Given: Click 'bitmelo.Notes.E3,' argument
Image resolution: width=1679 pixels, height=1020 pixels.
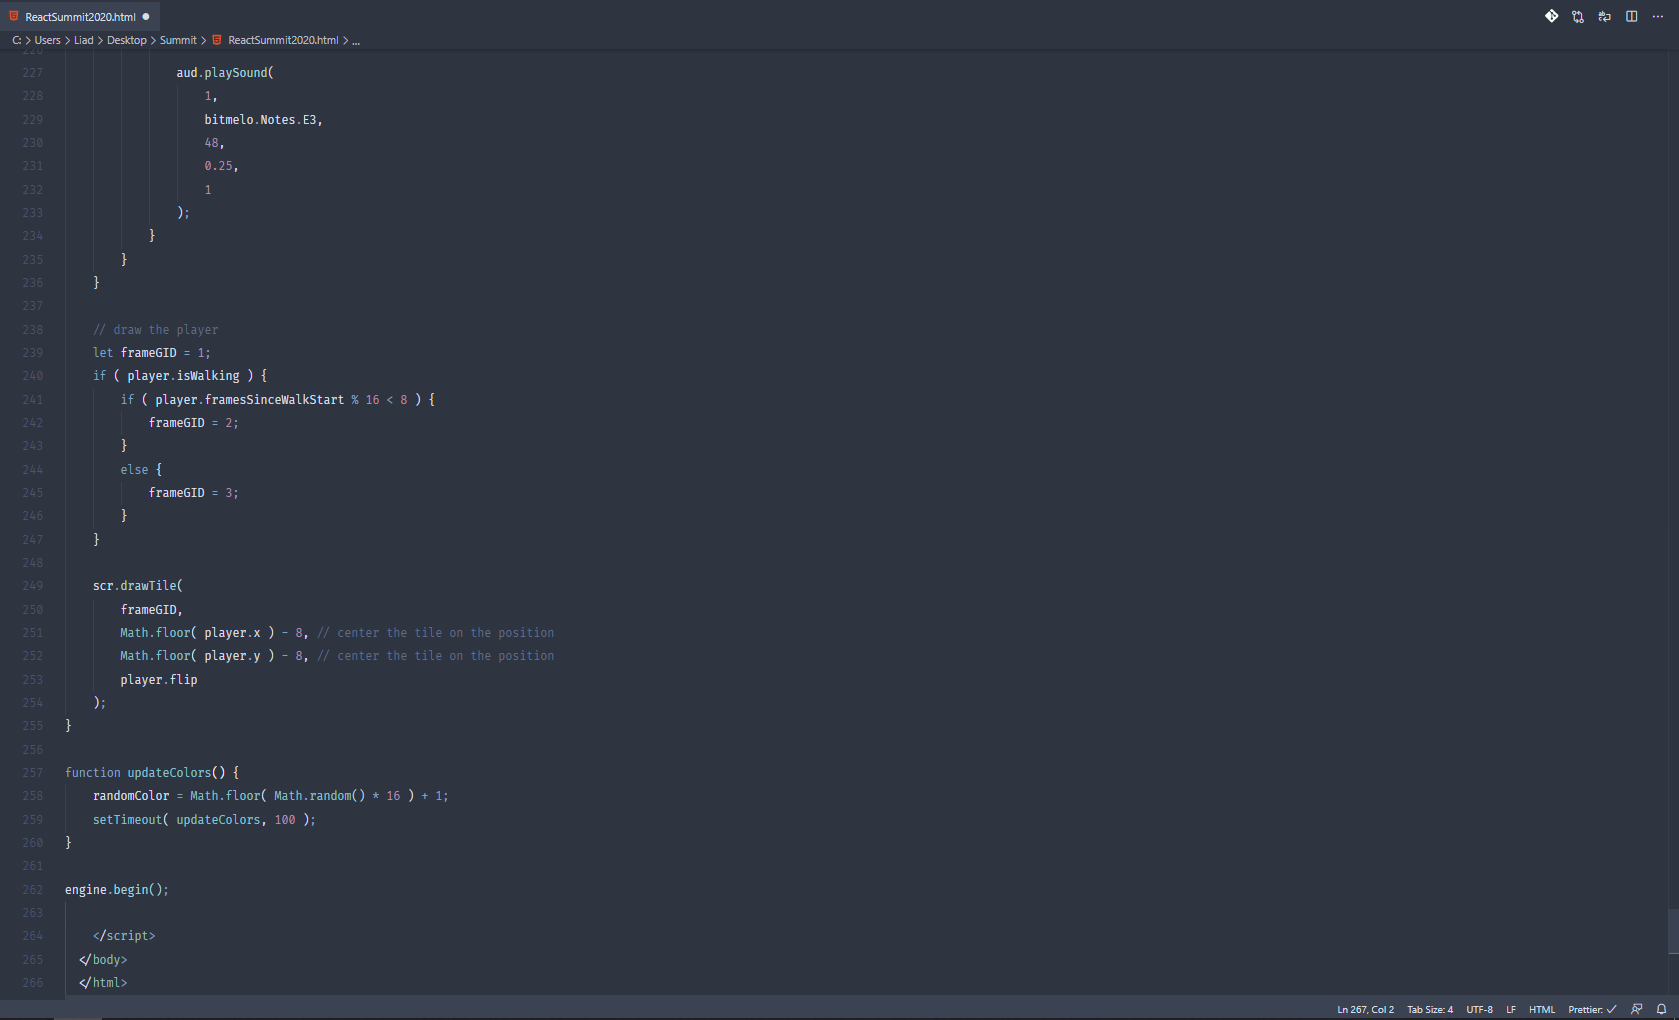Looking at the screenshot, I should 264,120.
